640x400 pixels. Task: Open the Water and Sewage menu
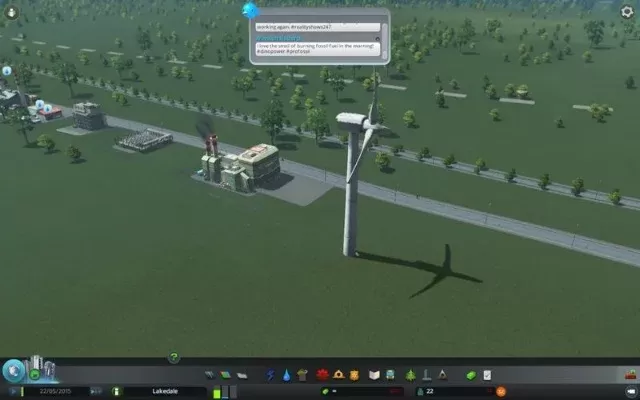[x=287, y=375]
